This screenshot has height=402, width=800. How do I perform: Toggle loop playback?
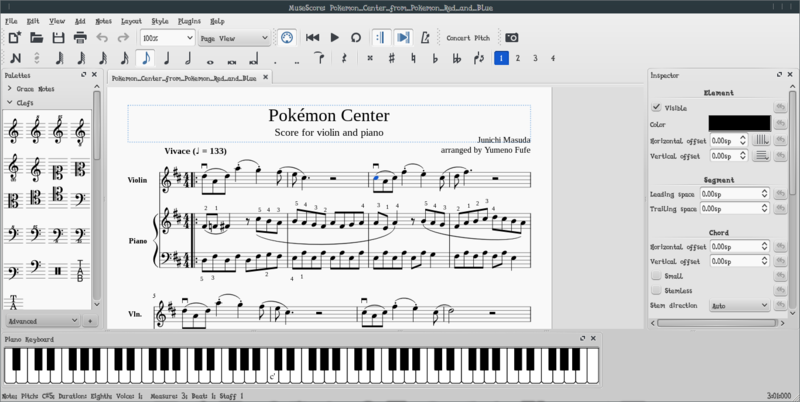click(x=356, y=37)
